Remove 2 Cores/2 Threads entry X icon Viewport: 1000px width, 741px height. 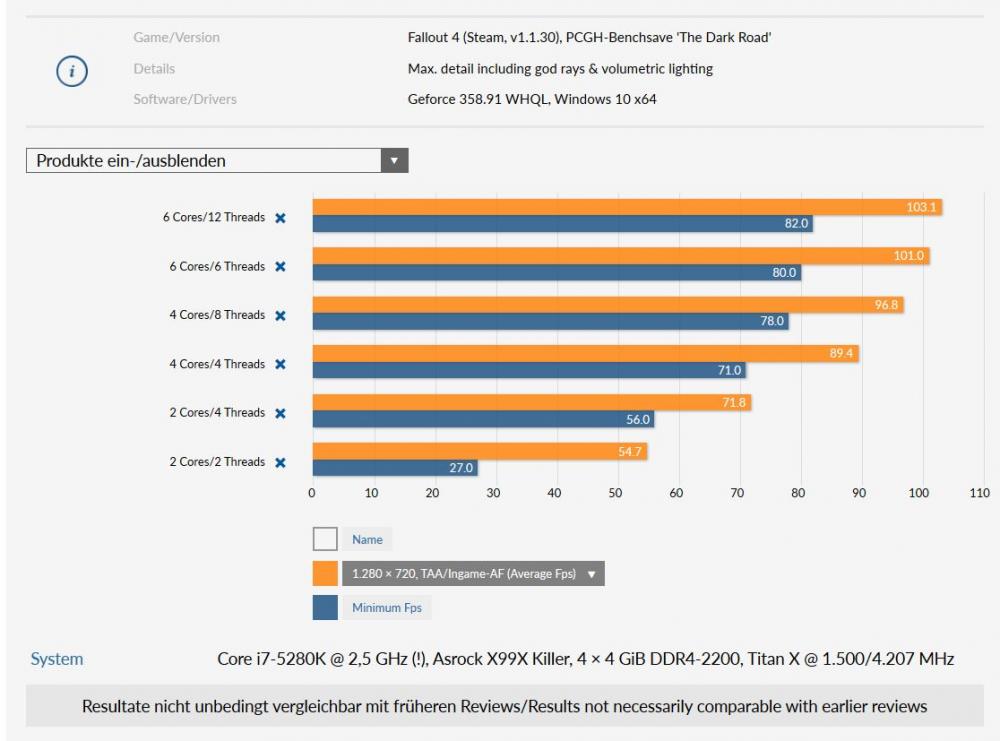[280, 462]
